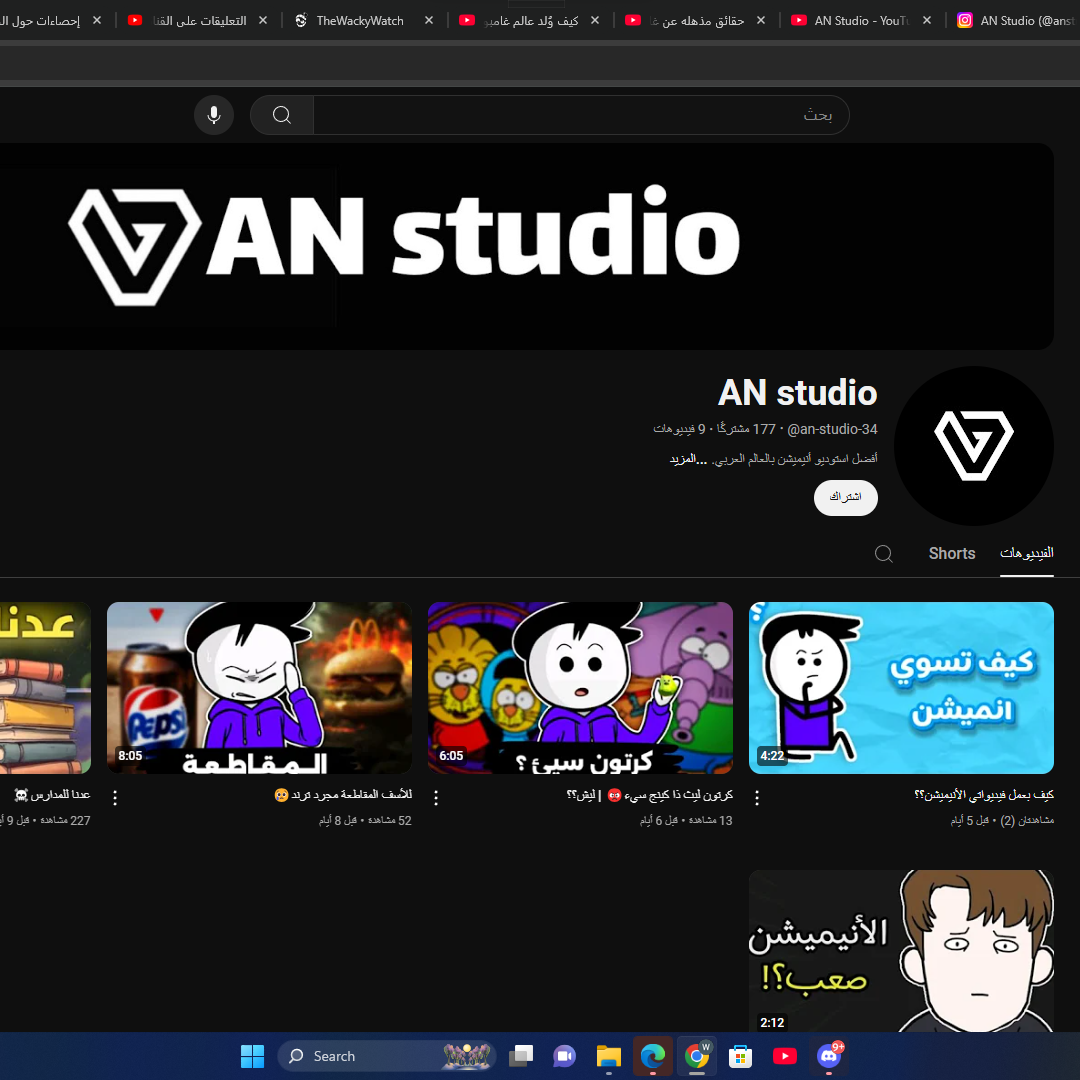Click the "اشتراك" subscribe button

click(845, 497)
